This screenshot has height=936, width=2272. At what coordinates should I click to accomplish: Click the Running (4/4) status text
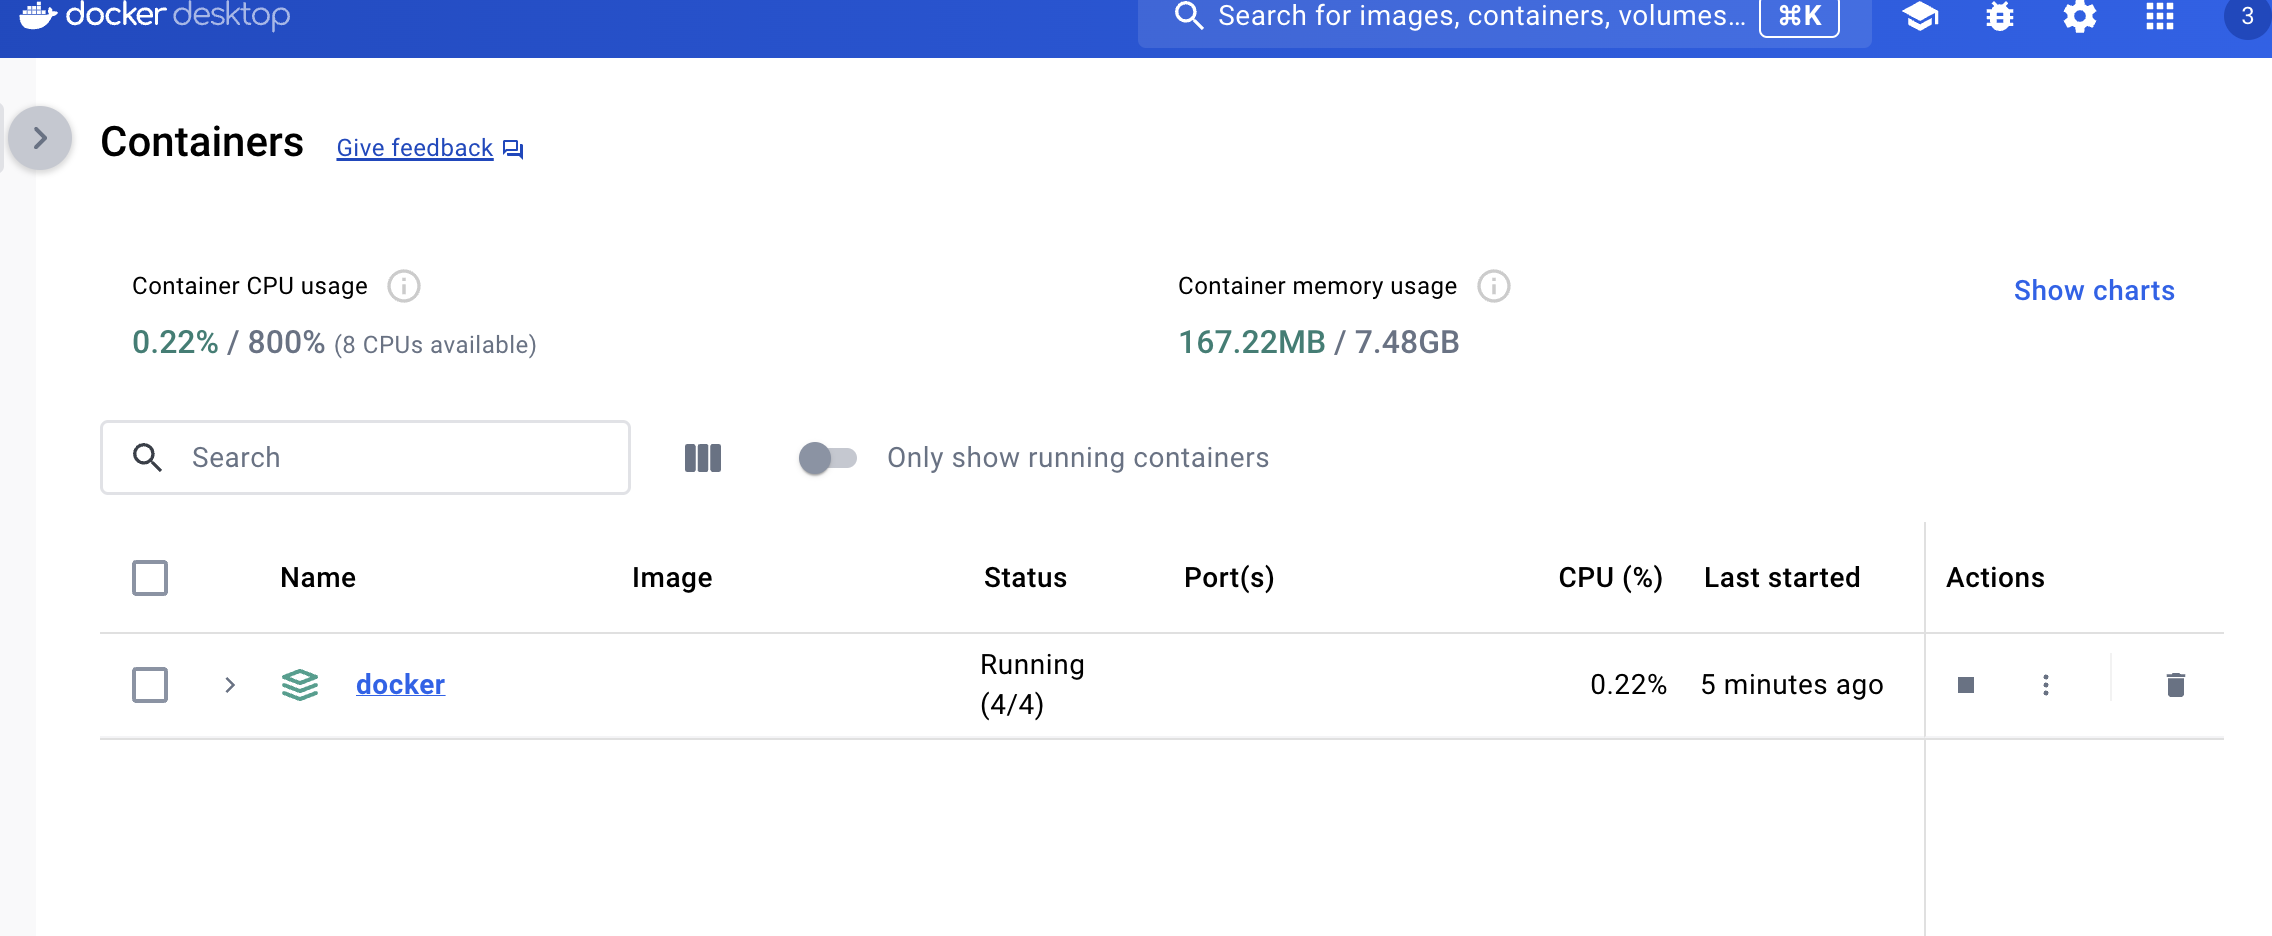1032,685
